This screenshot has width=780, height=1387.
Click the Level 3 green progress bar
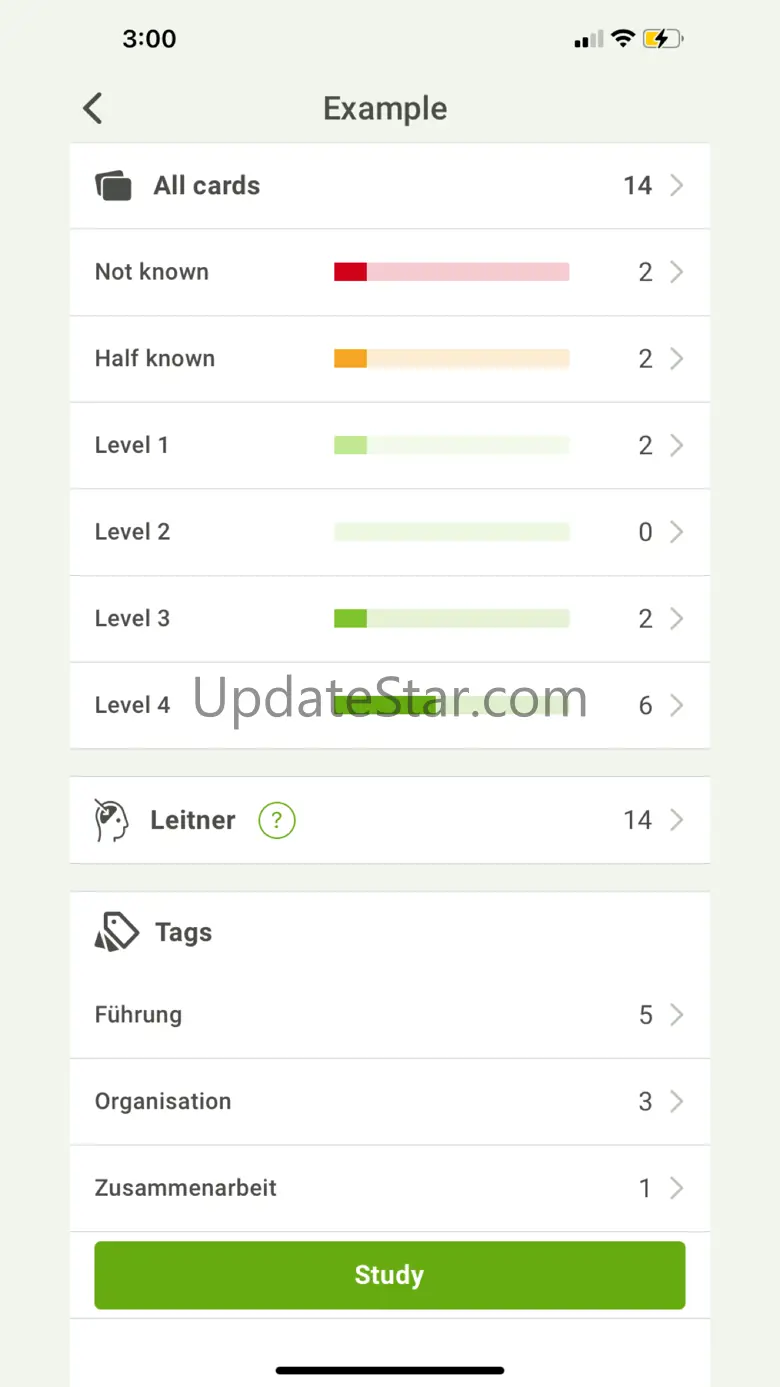tap(451, 619)
